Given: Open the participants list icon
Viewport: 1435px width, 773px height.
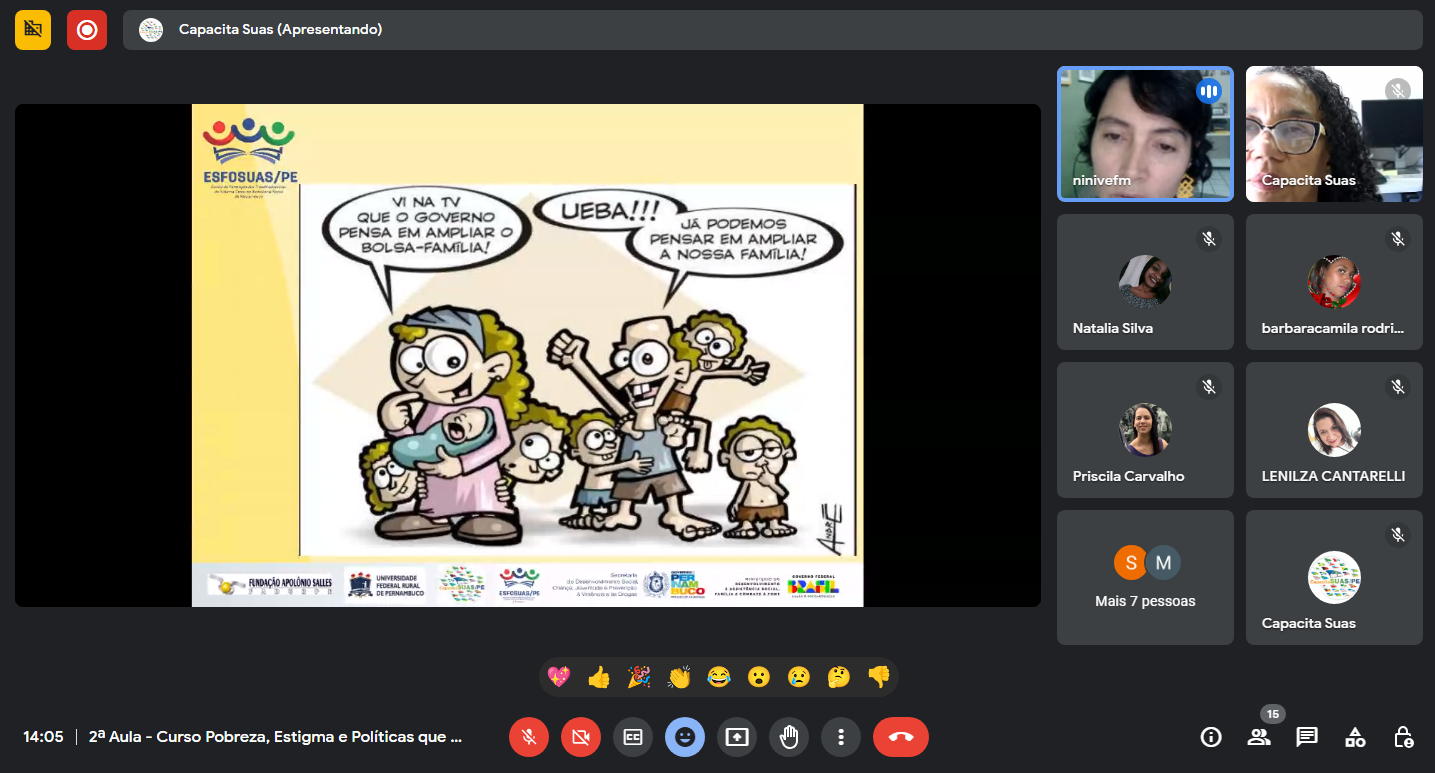Looking at the screenshot, I should point(1259,738).
